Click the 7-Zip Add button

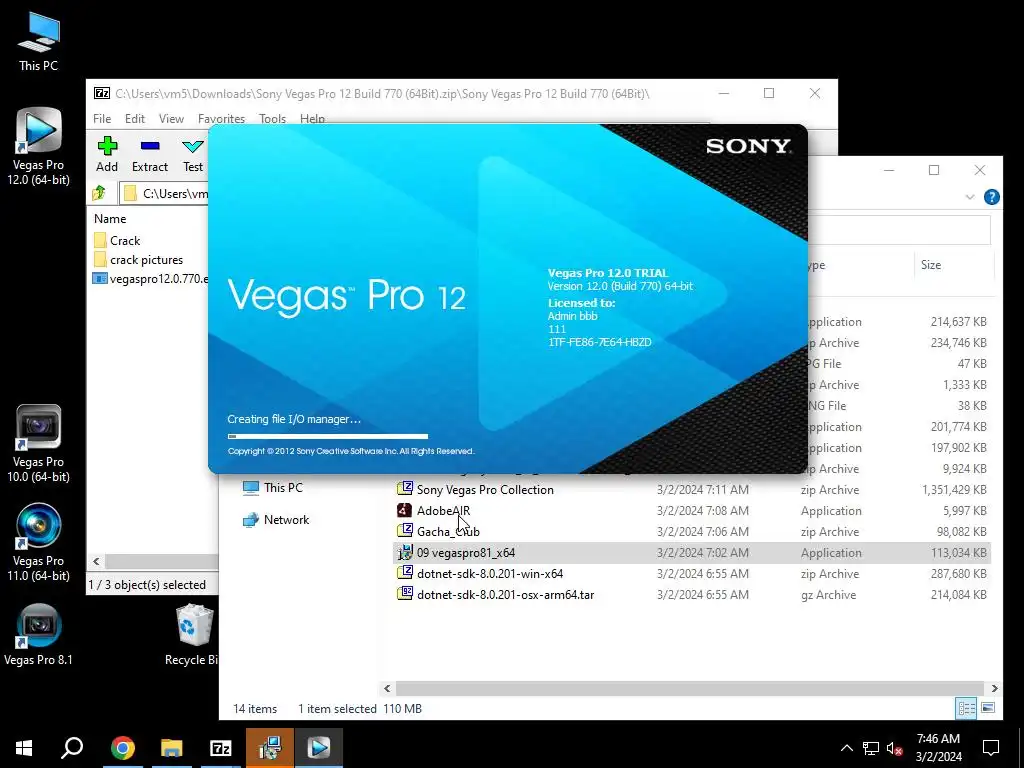[x=107, y=155]
